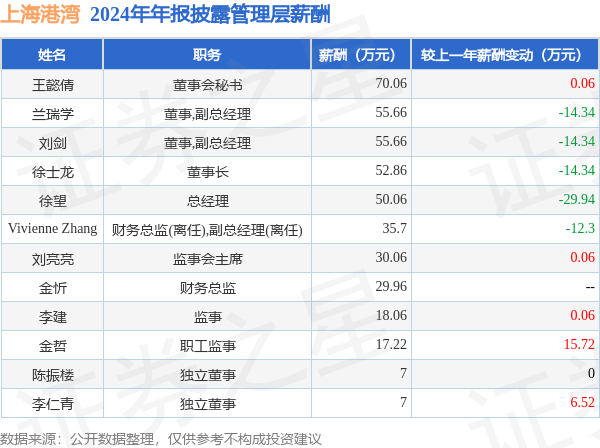
Task: Select the name cell 刘亮亮
Action: click(53, 259)
